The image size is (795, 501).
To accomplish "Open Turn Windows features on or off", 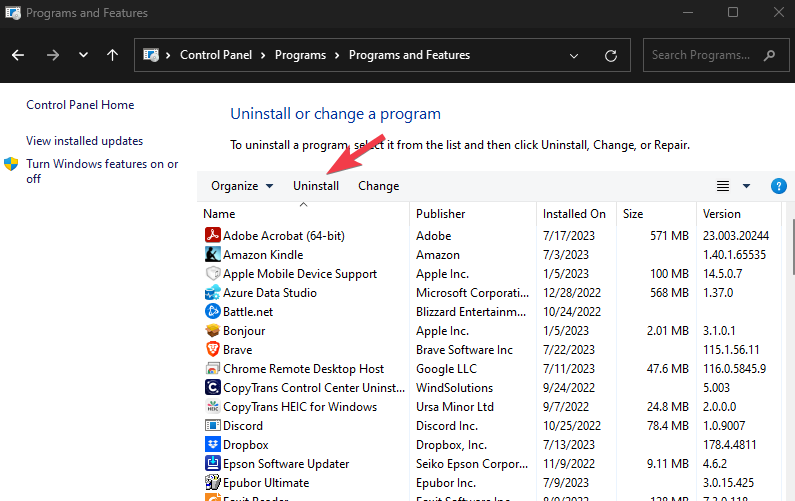I will (x=102, y=171).
